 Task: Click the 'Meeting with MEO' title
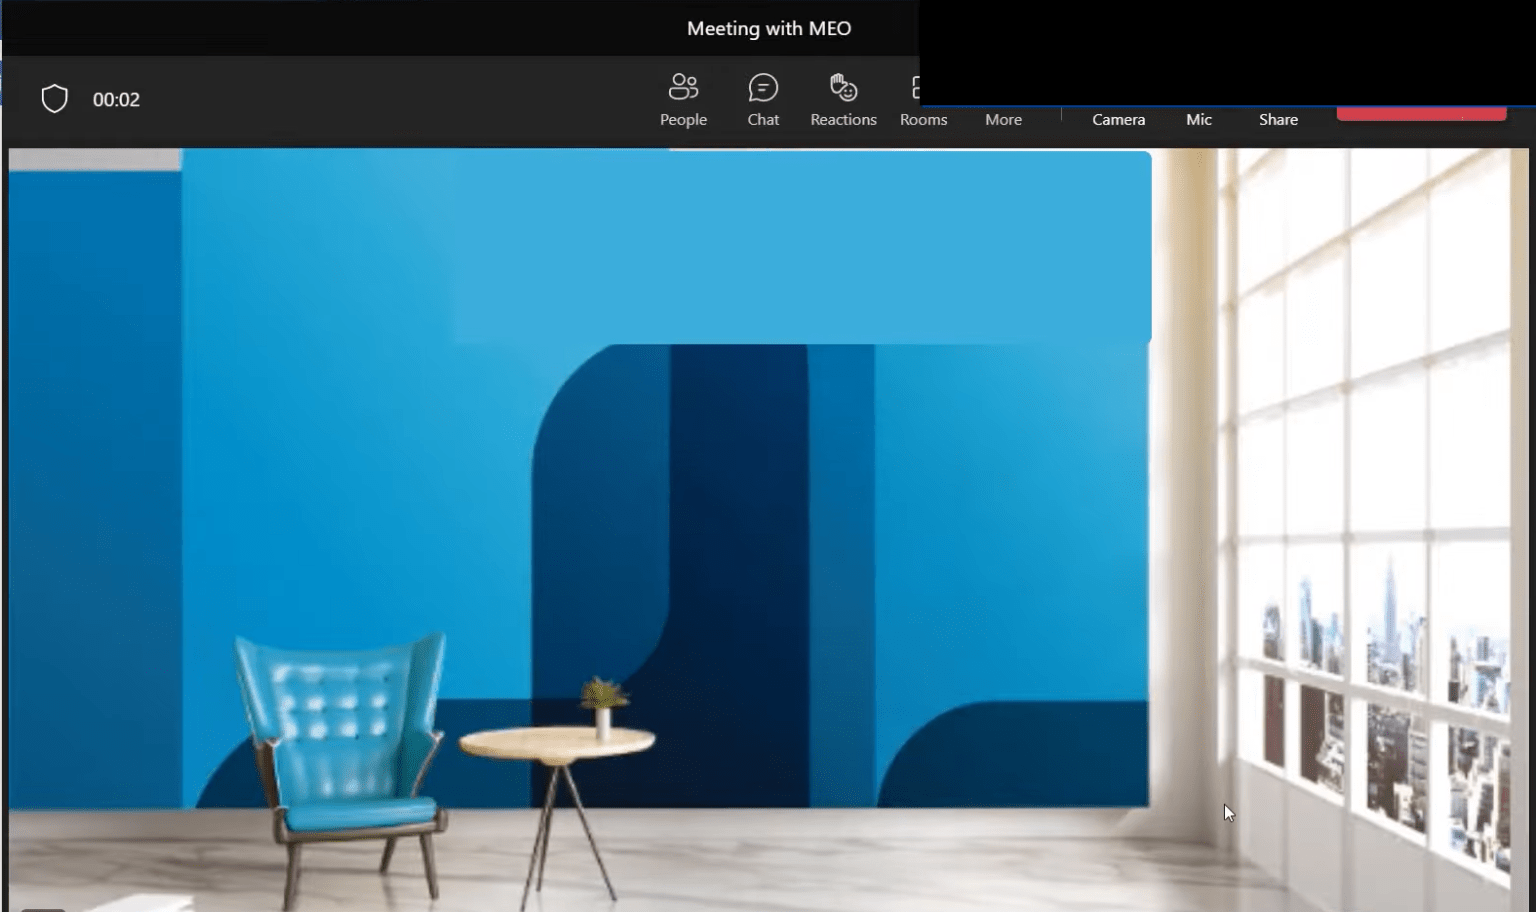click(x=769, y=28)
